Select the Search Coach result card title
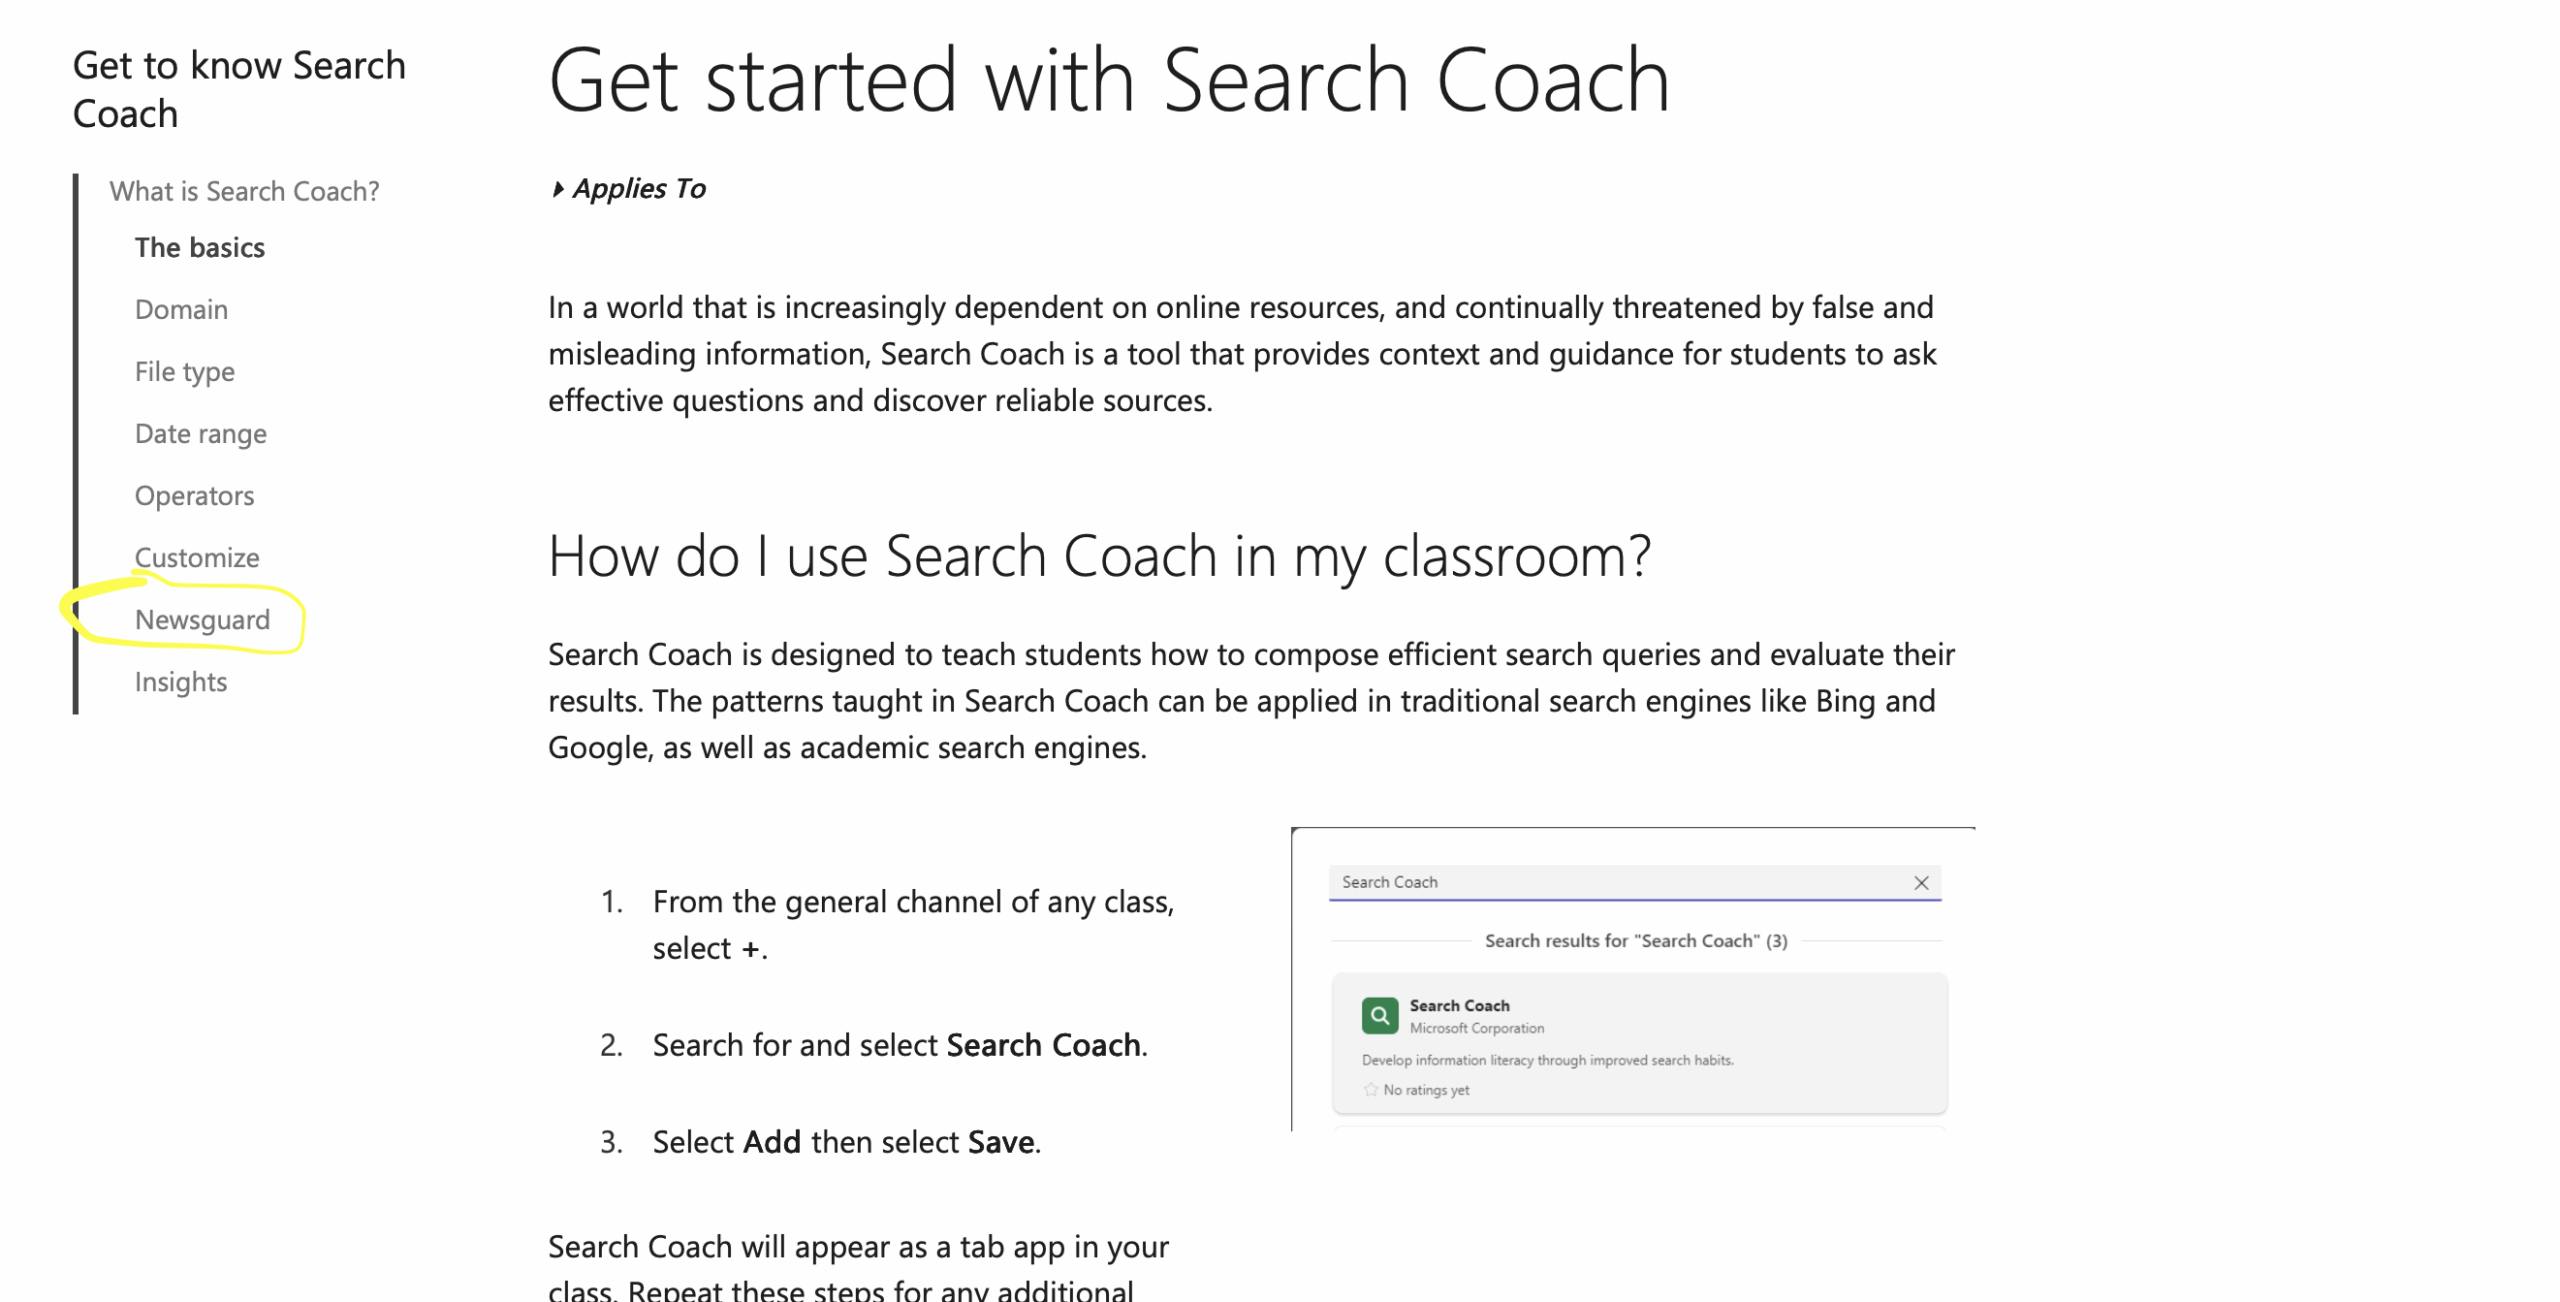Viewport: 2560px width, 1302px height. pyautogui.click(x=1459, y=1005)
